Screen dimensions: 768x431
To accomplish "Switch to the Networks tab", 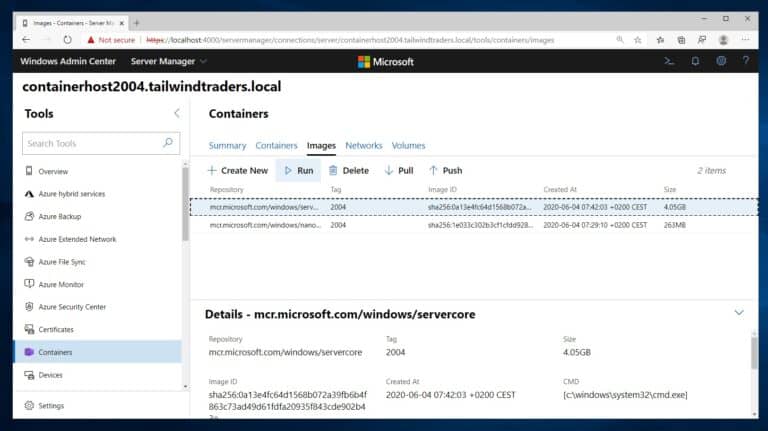I will click(363, 145).
